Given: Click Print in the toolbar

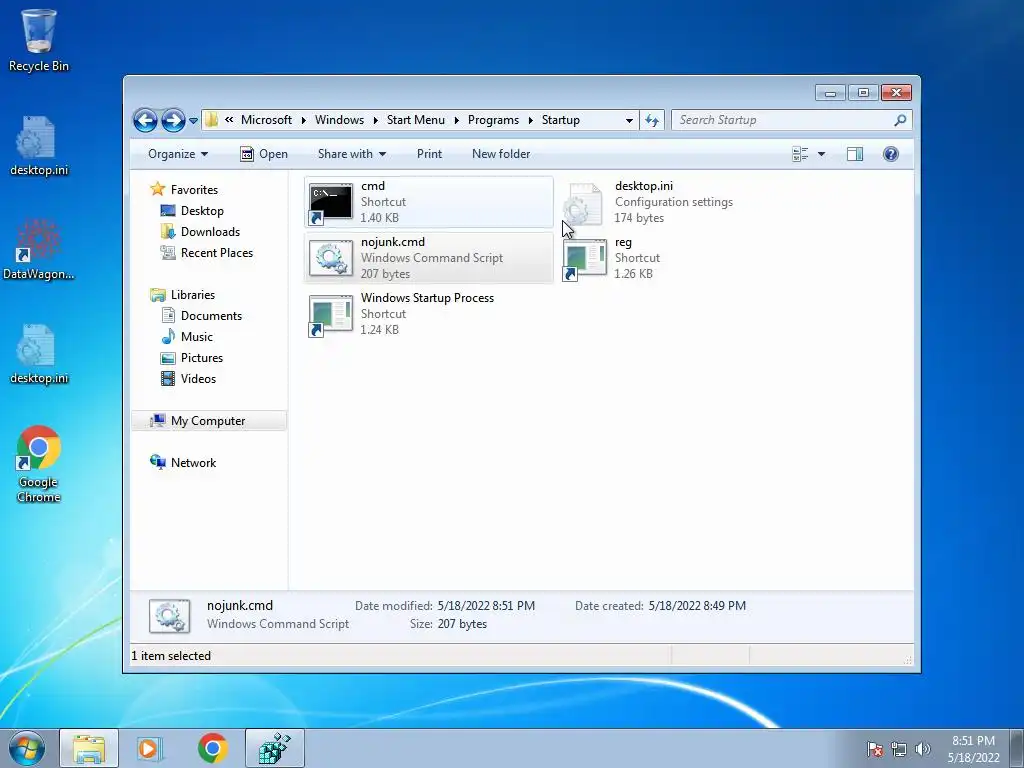Looking at the screenshot, I should click(x=429, y=154).
